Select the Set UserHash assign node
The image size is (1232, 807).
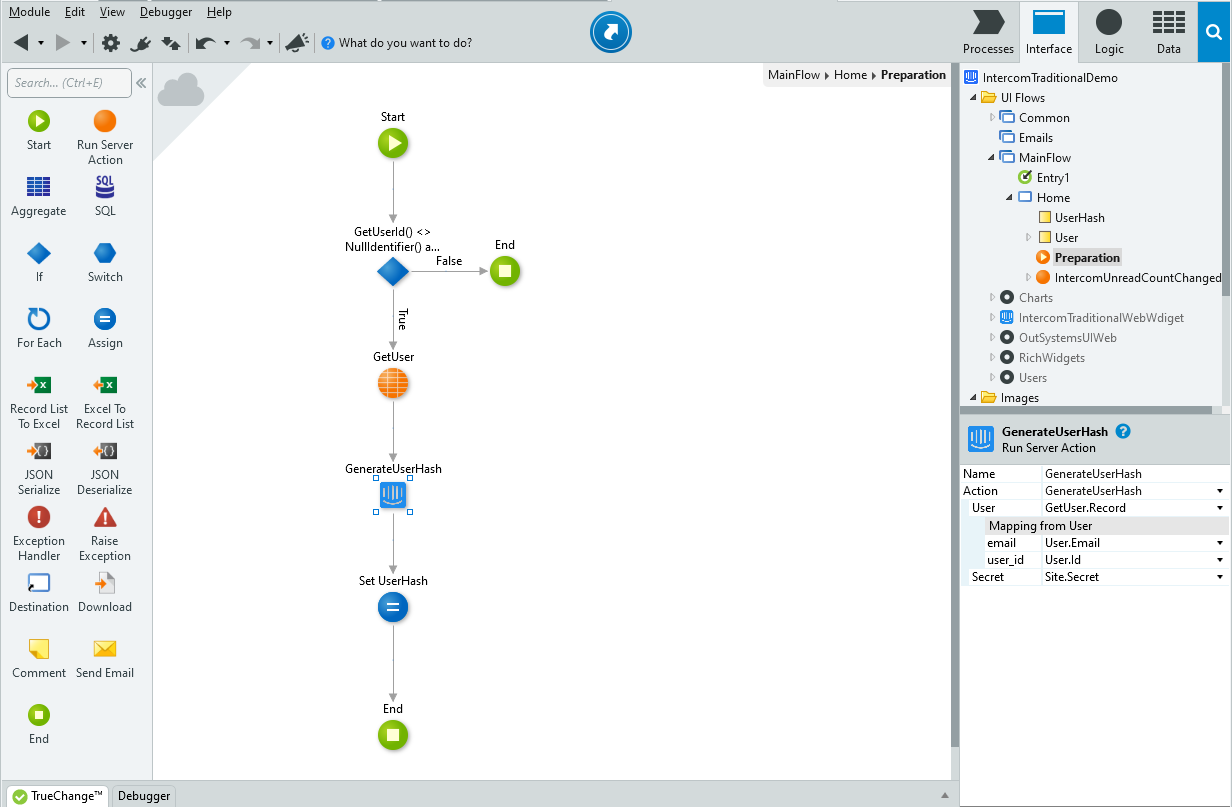click(x=393, y=608)
